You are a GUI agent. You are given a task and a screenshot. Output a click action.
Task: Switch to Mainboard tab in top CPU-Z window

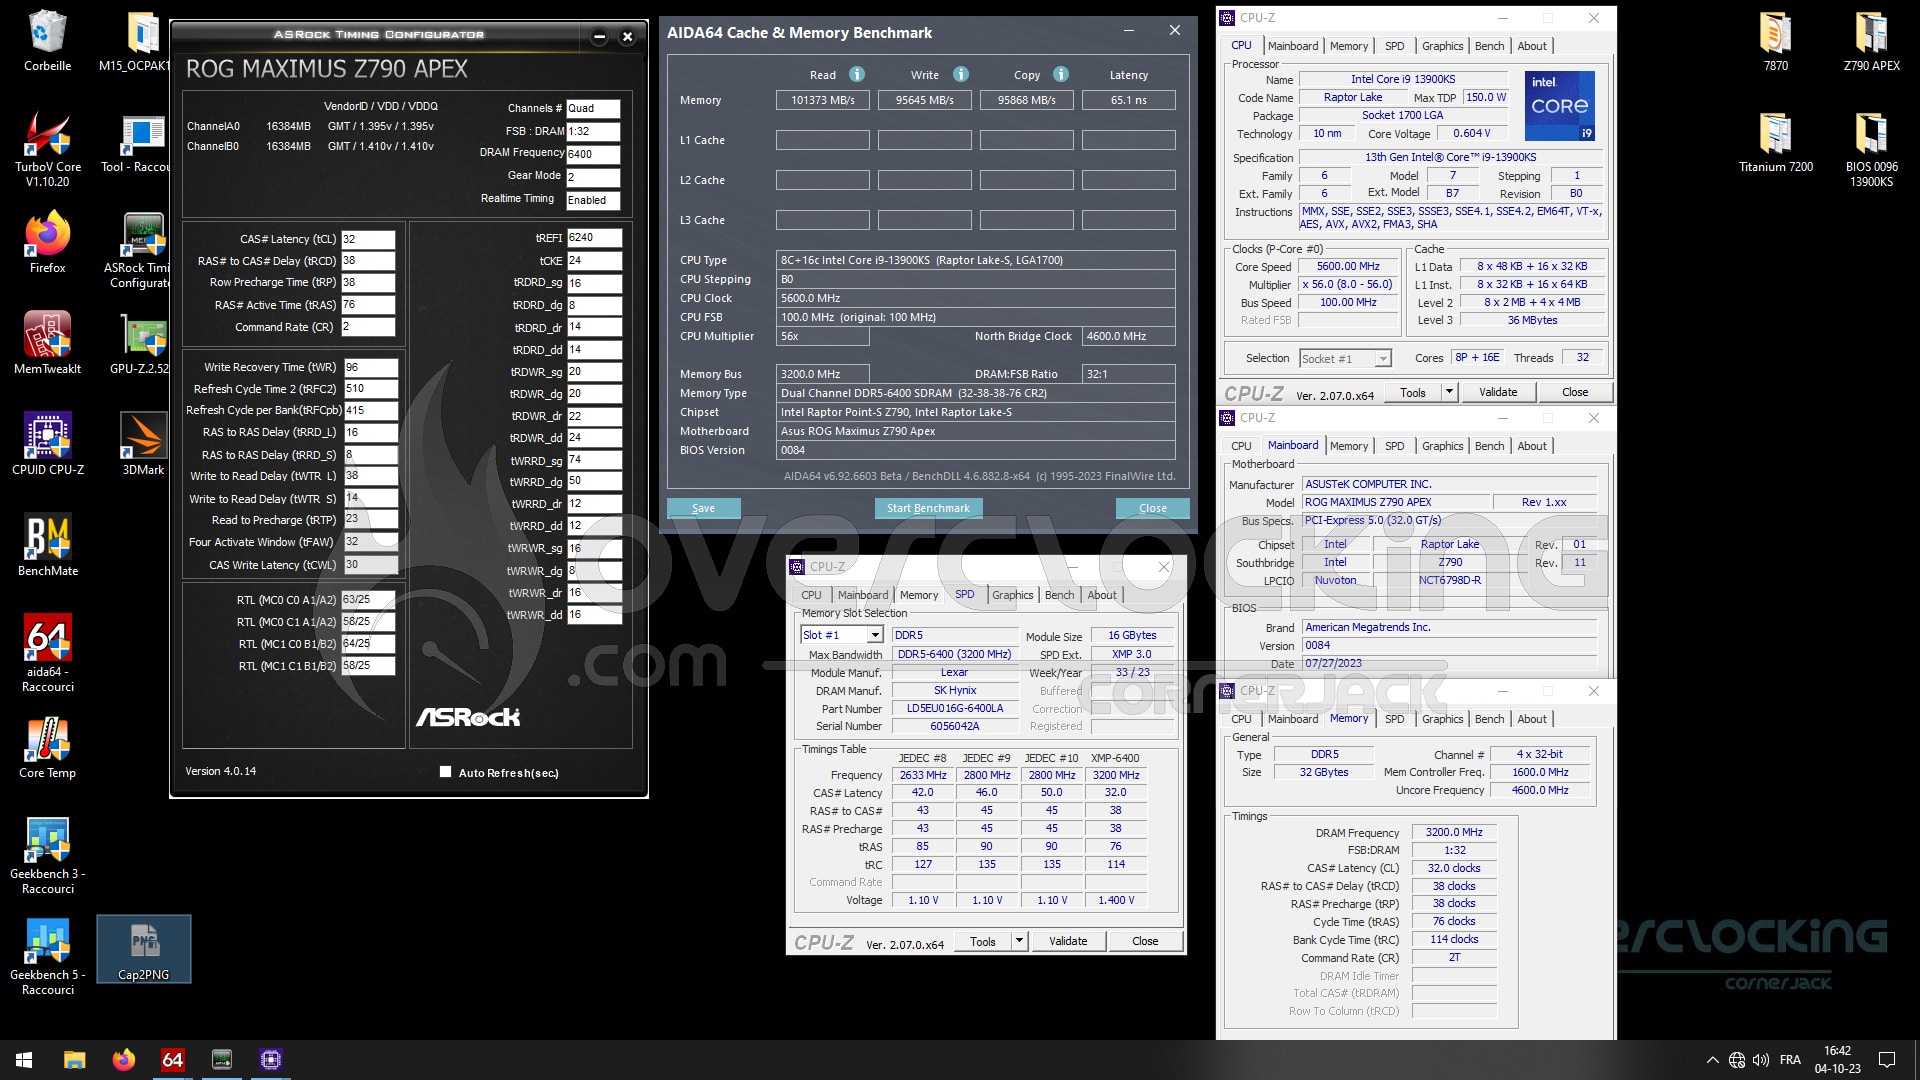(1292, 46)
